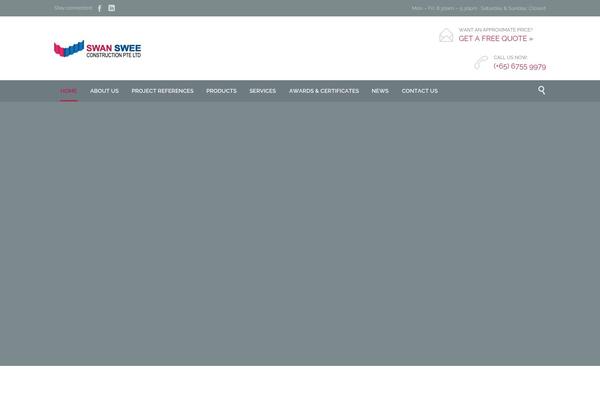Open the News menu item
This screenshot has width=600, height=400.
tap(380, 91)
